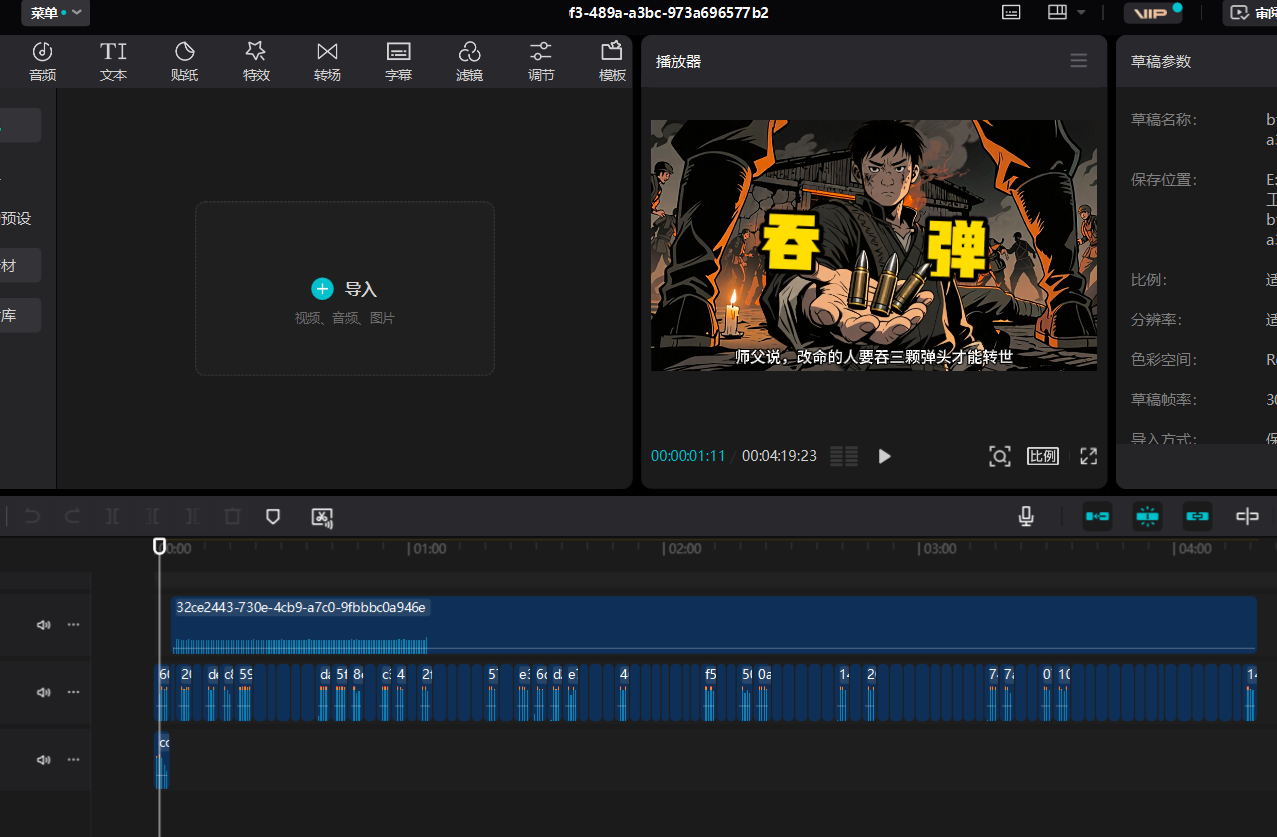Mute the bottom audio track
Image resolution: width=1277 pixels, height=837 pixels.
click(43, 759)
